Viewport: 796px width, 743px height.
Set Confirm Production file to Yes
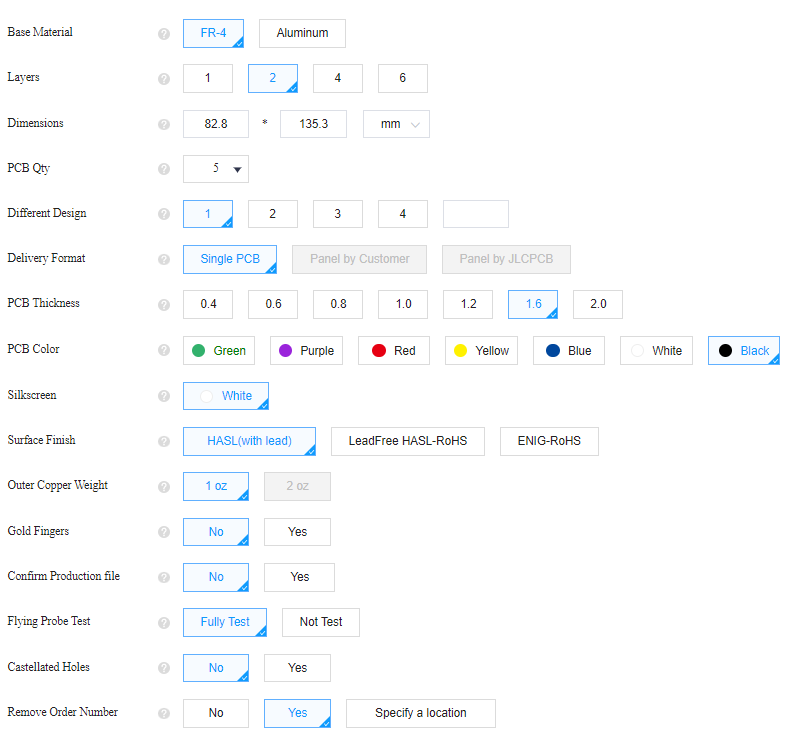[299, 577]
